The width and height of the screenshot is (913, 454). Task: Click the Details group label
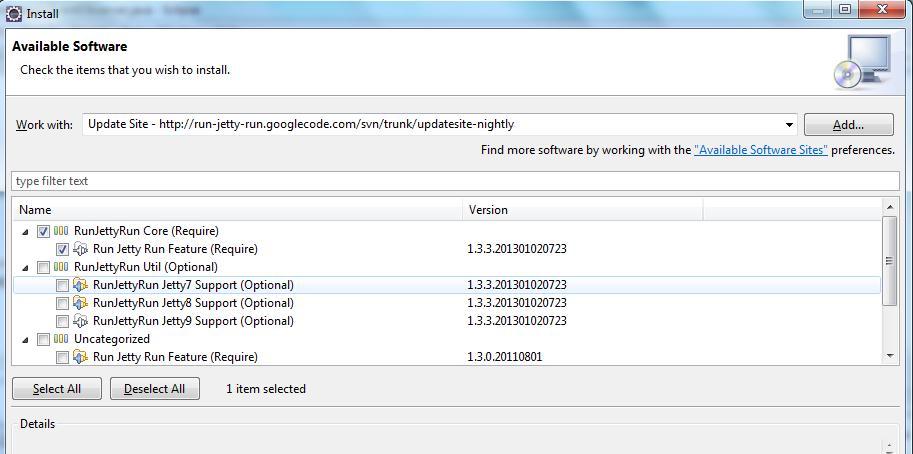point(37,424)
